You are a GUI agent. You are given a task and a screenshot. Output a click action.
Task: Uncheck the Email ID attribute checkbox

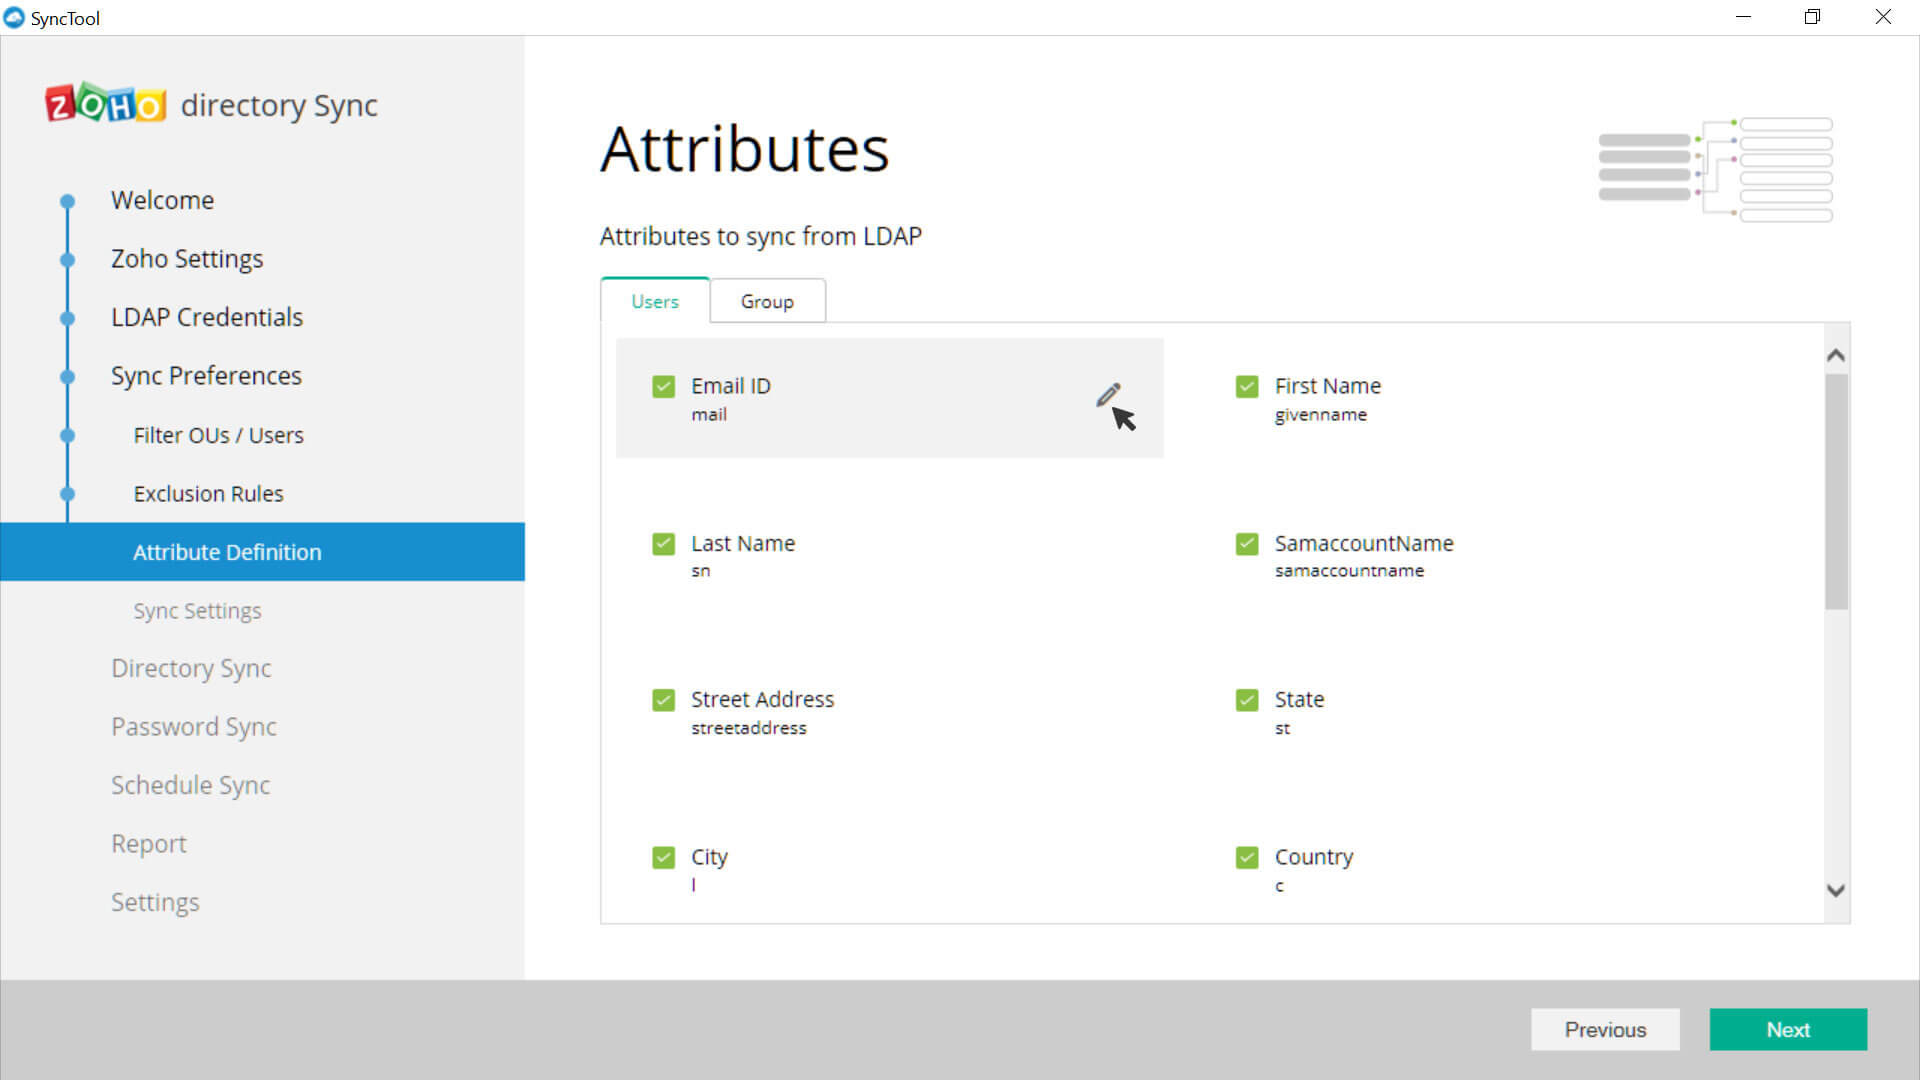coord(663,387)
